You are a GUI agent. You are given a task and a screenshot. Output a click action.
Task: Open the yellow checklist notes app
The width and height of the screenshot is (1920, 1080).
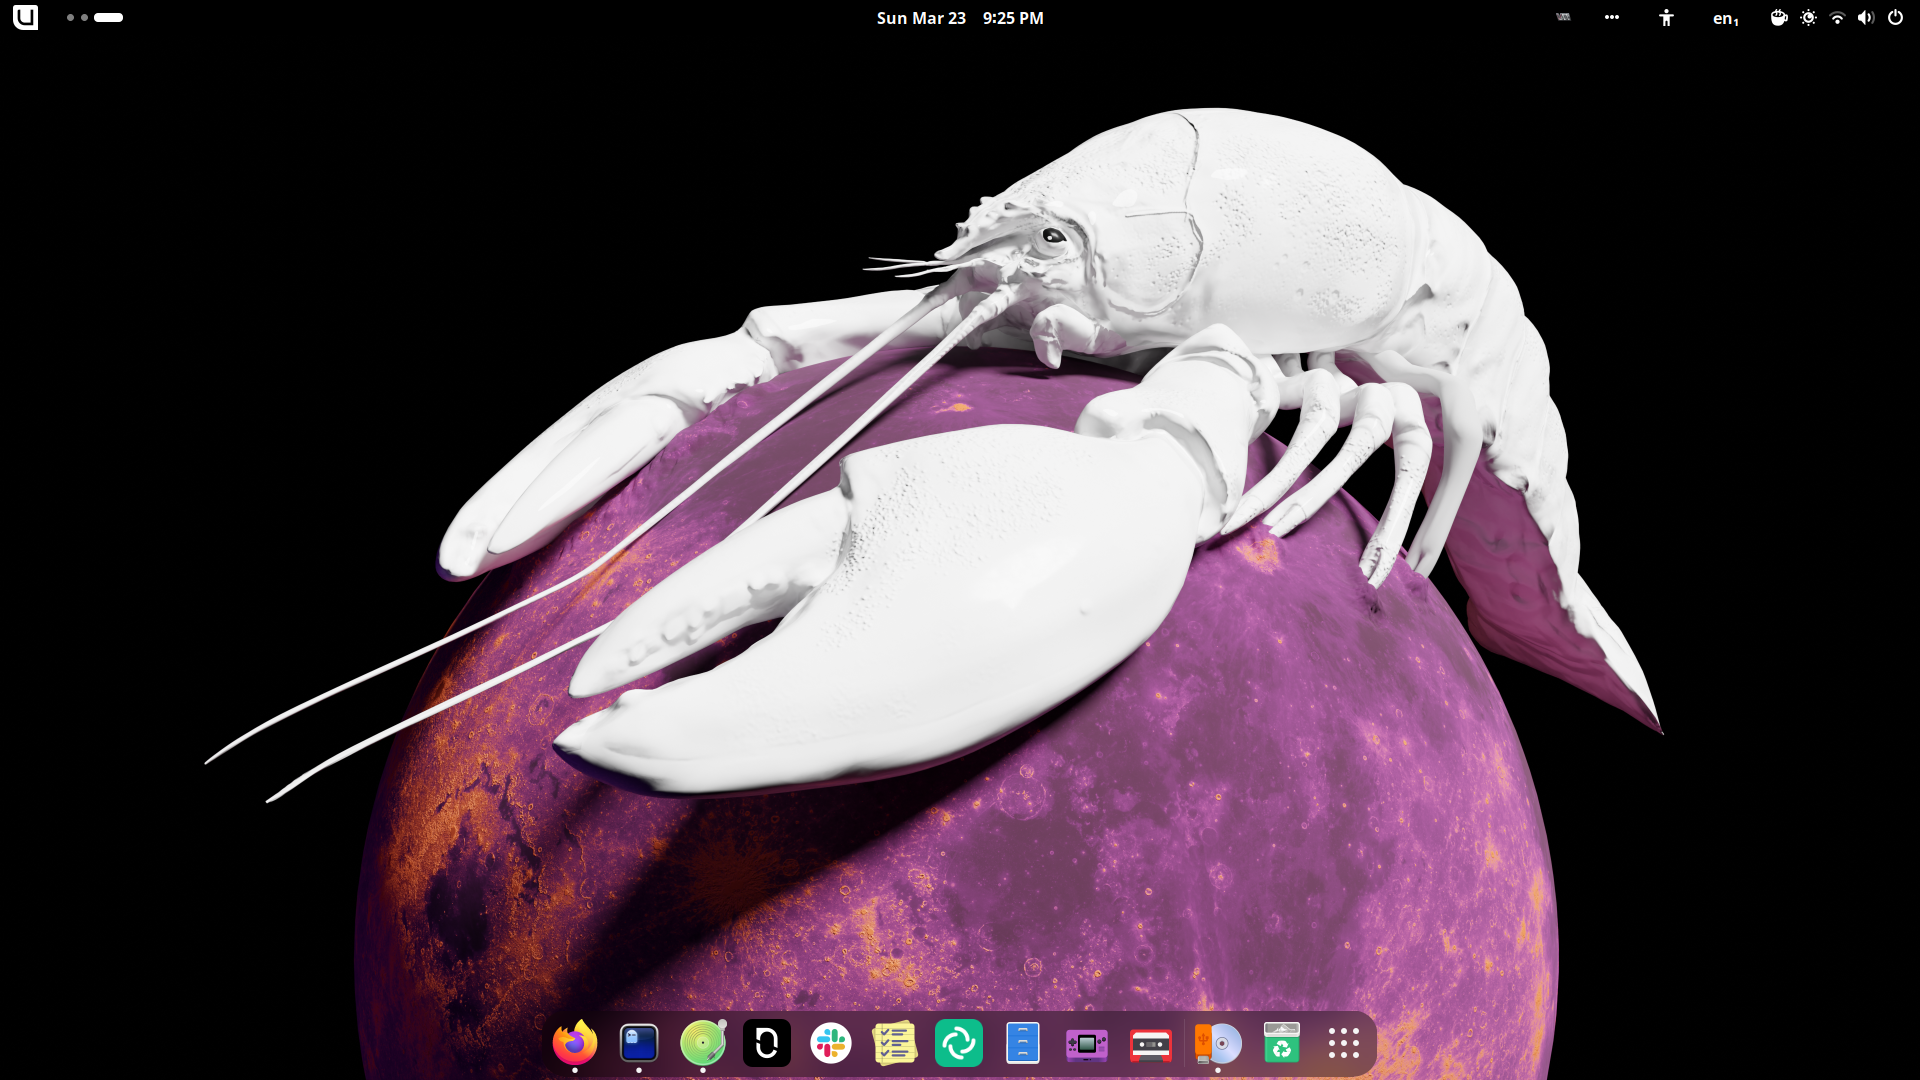coord(895,1043)
